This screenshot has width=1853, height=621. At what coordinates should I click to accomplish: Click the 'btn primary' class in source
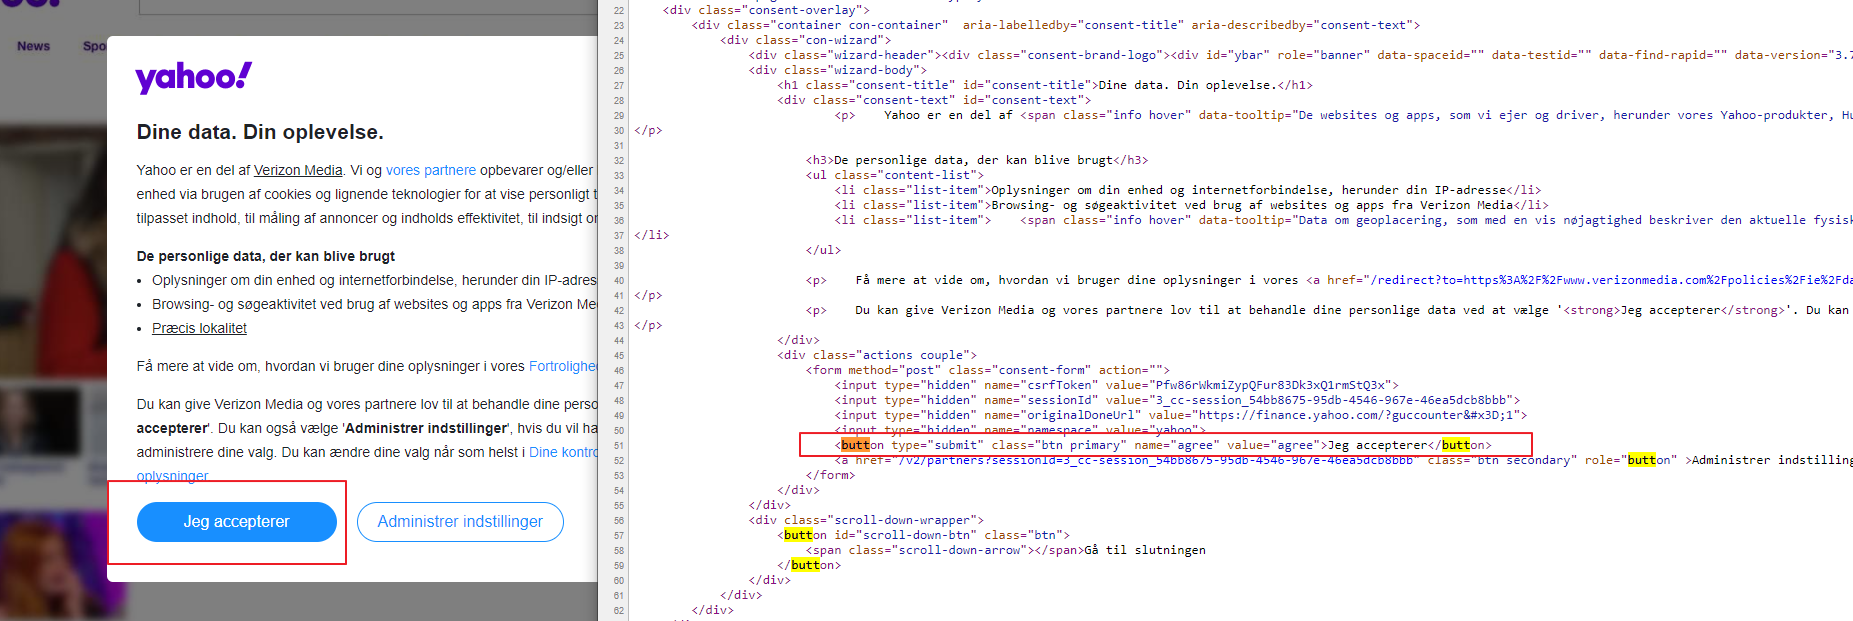(x=1080, y=445)
